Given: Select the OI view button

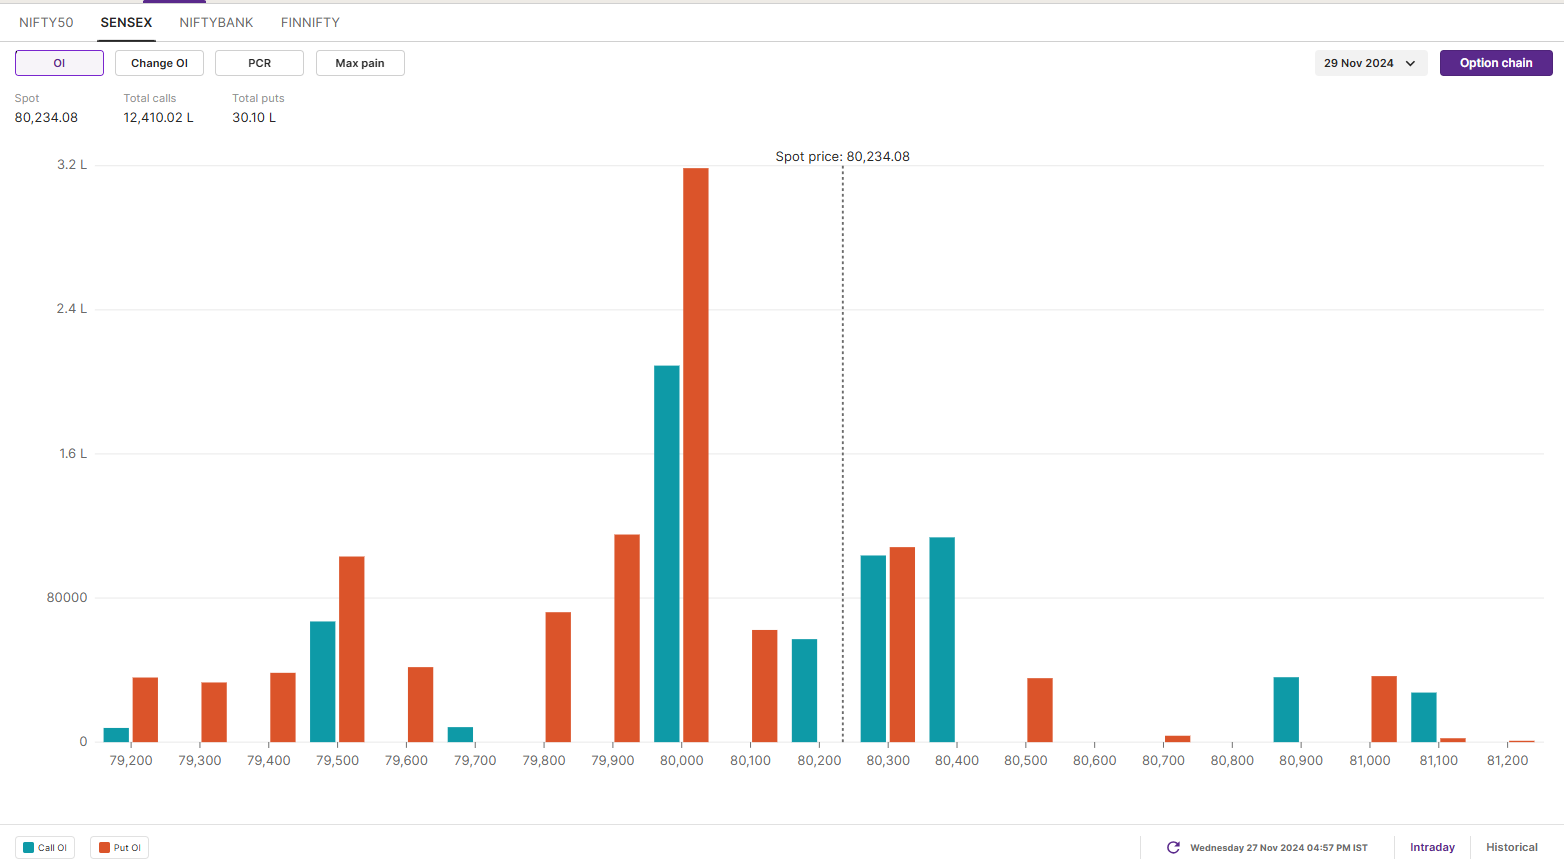Looking at the screenshot, I should tap(59, 63).
